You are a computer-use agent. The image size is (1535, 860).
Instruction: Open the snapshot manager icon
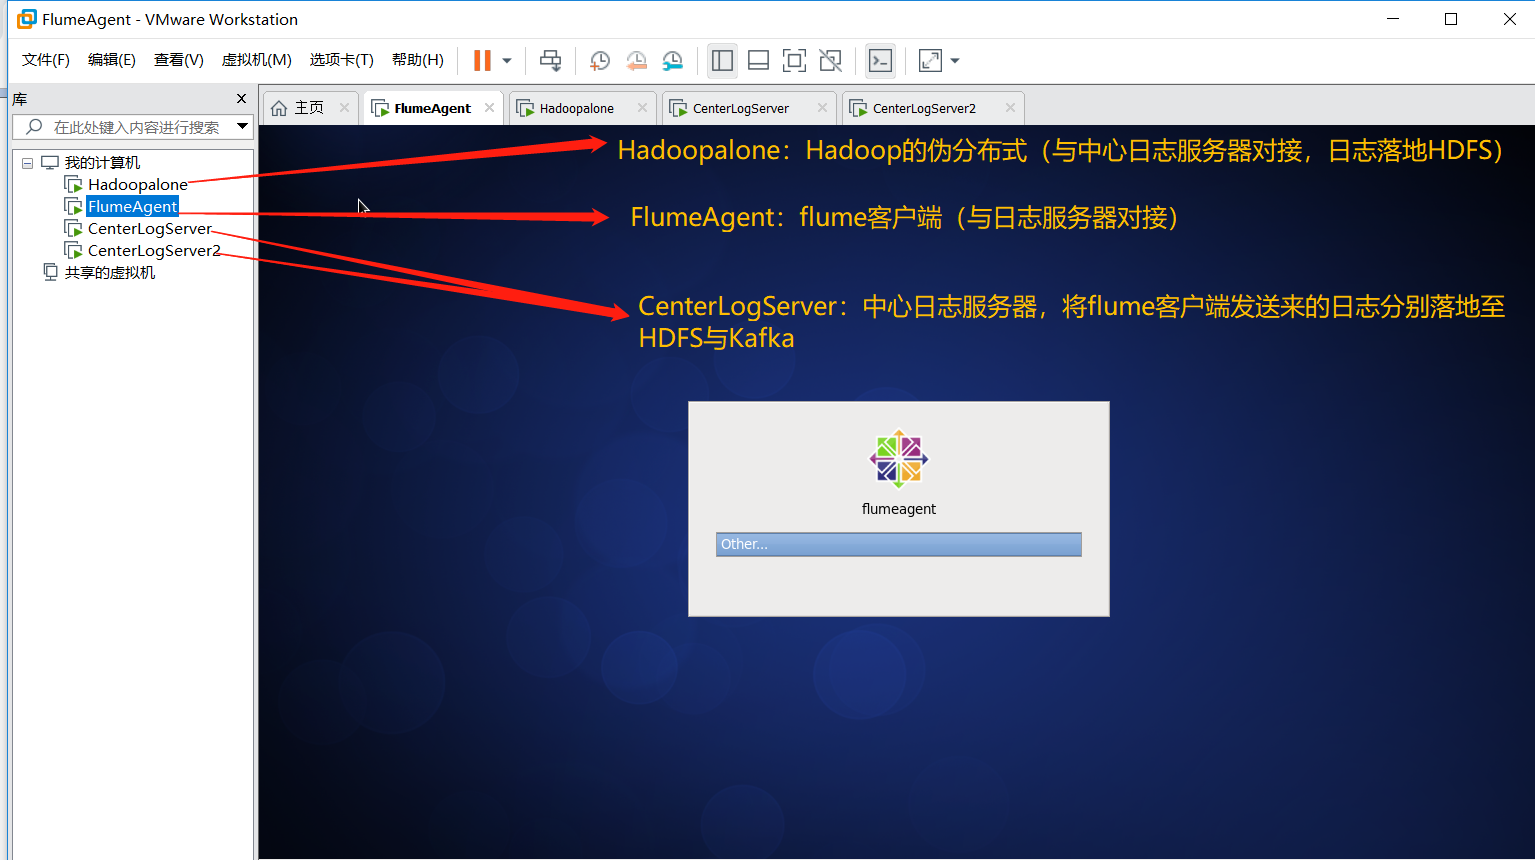click(673, 61)
